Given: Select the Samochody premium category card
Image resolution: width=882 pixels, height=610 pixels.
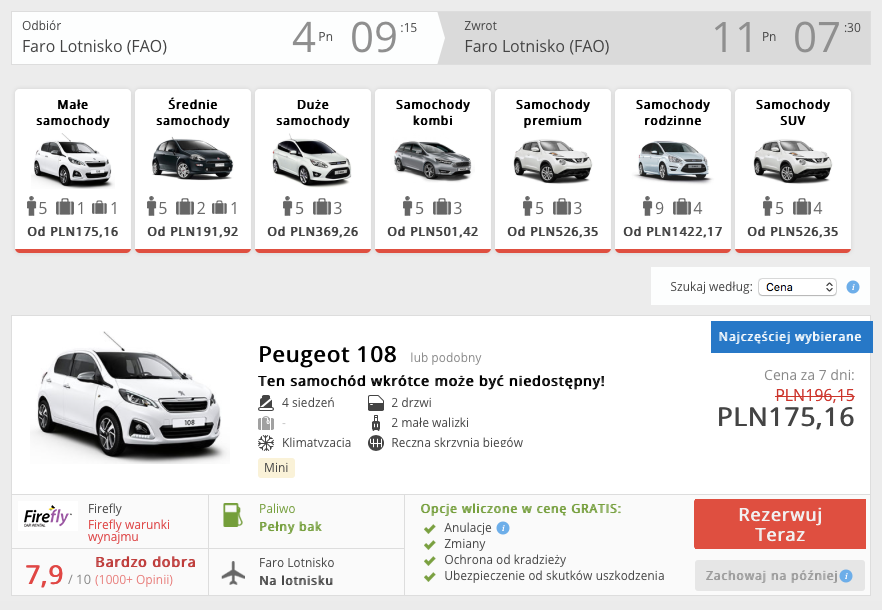Looking at the screenshot, I should click(x=553, y=171).
